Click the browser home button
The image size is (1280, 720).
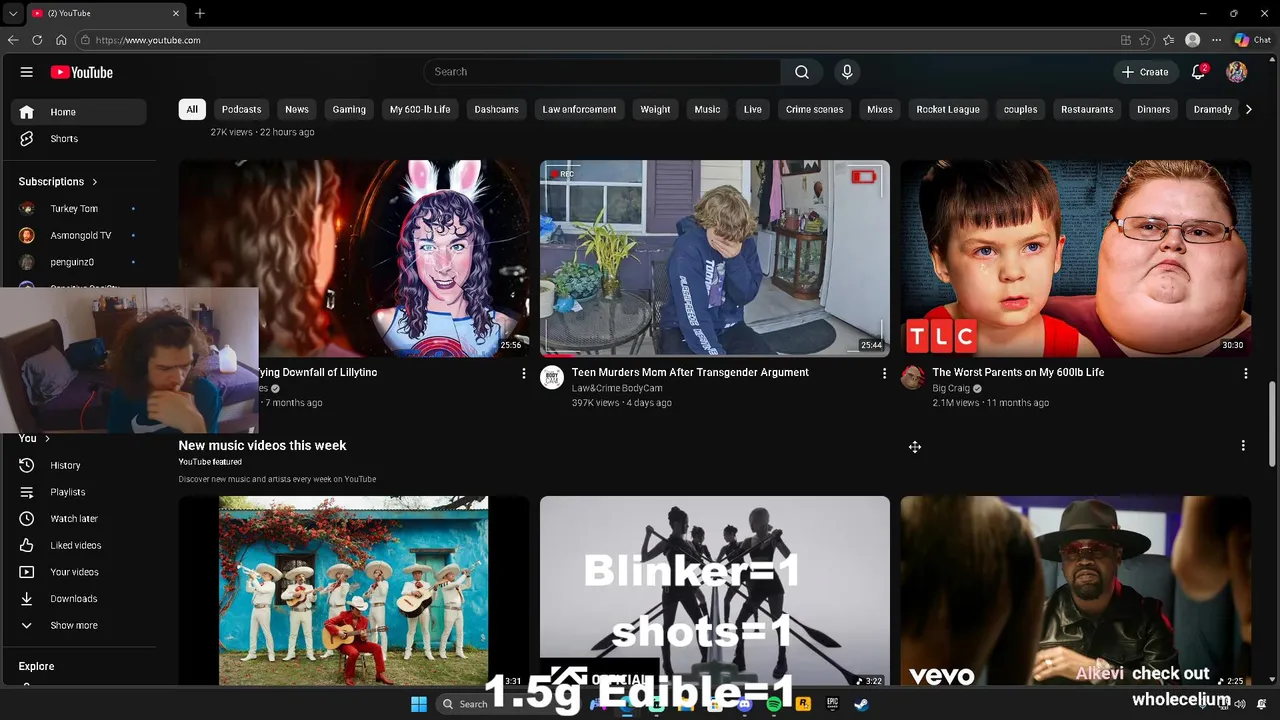[x=61, y=40]
